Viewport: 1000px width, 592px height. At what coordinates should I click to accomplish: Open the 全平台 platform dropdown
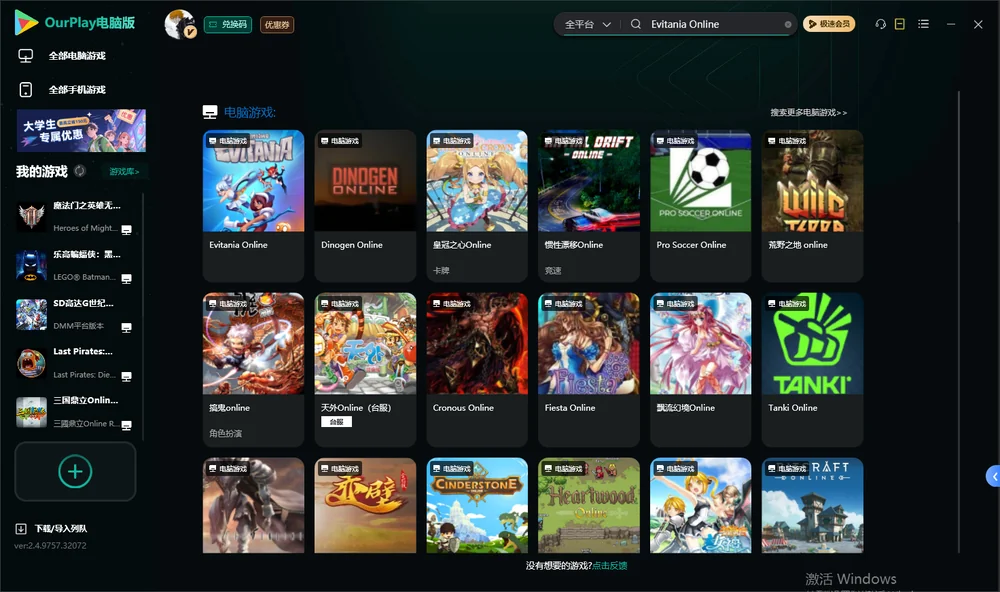click(x=587, y=24)
